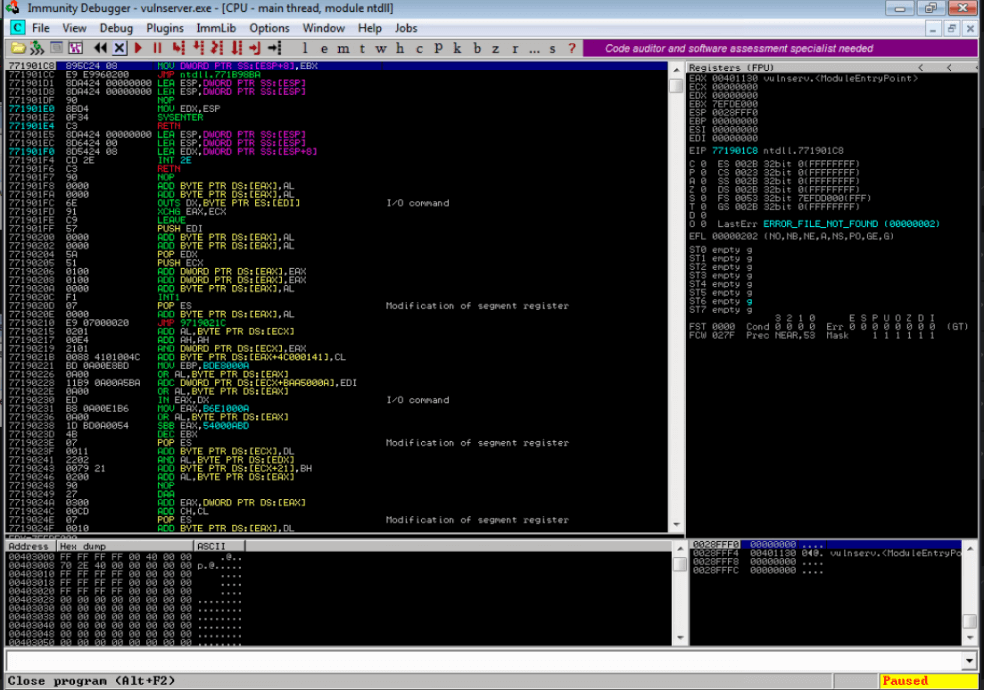The image size is (984, 690).
Task: Run the program with the red play icon
Action: [x=139, y=48]
